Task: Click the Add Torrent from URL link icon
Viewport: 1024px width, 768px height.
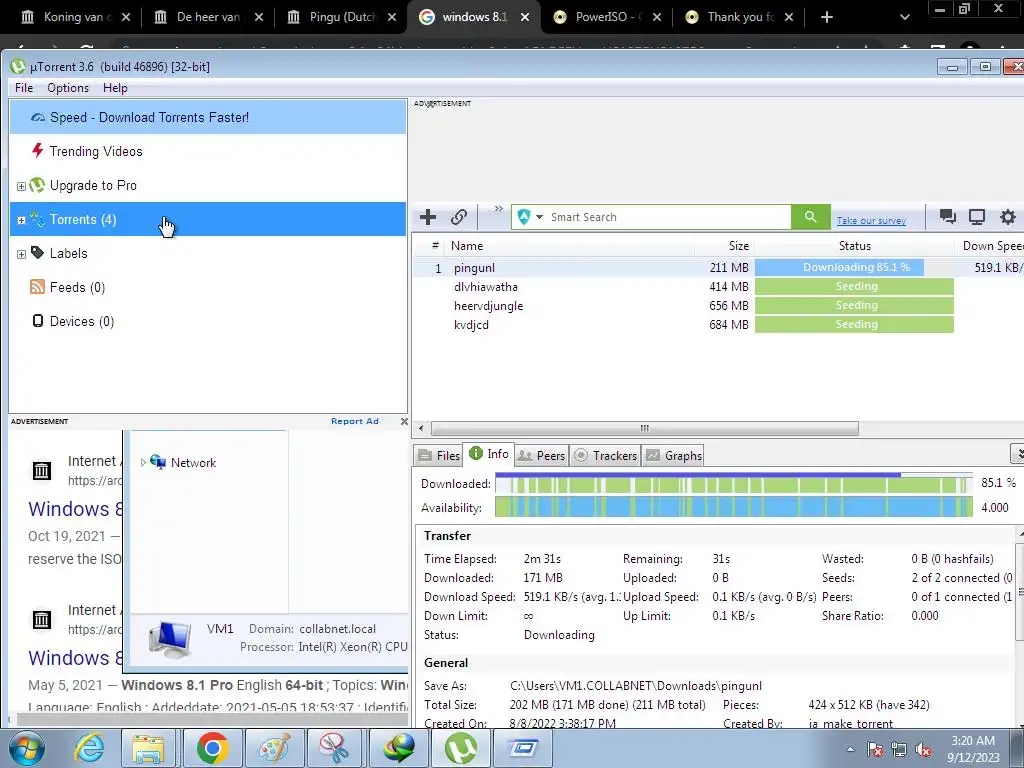Action: click(x=459, y=217)
